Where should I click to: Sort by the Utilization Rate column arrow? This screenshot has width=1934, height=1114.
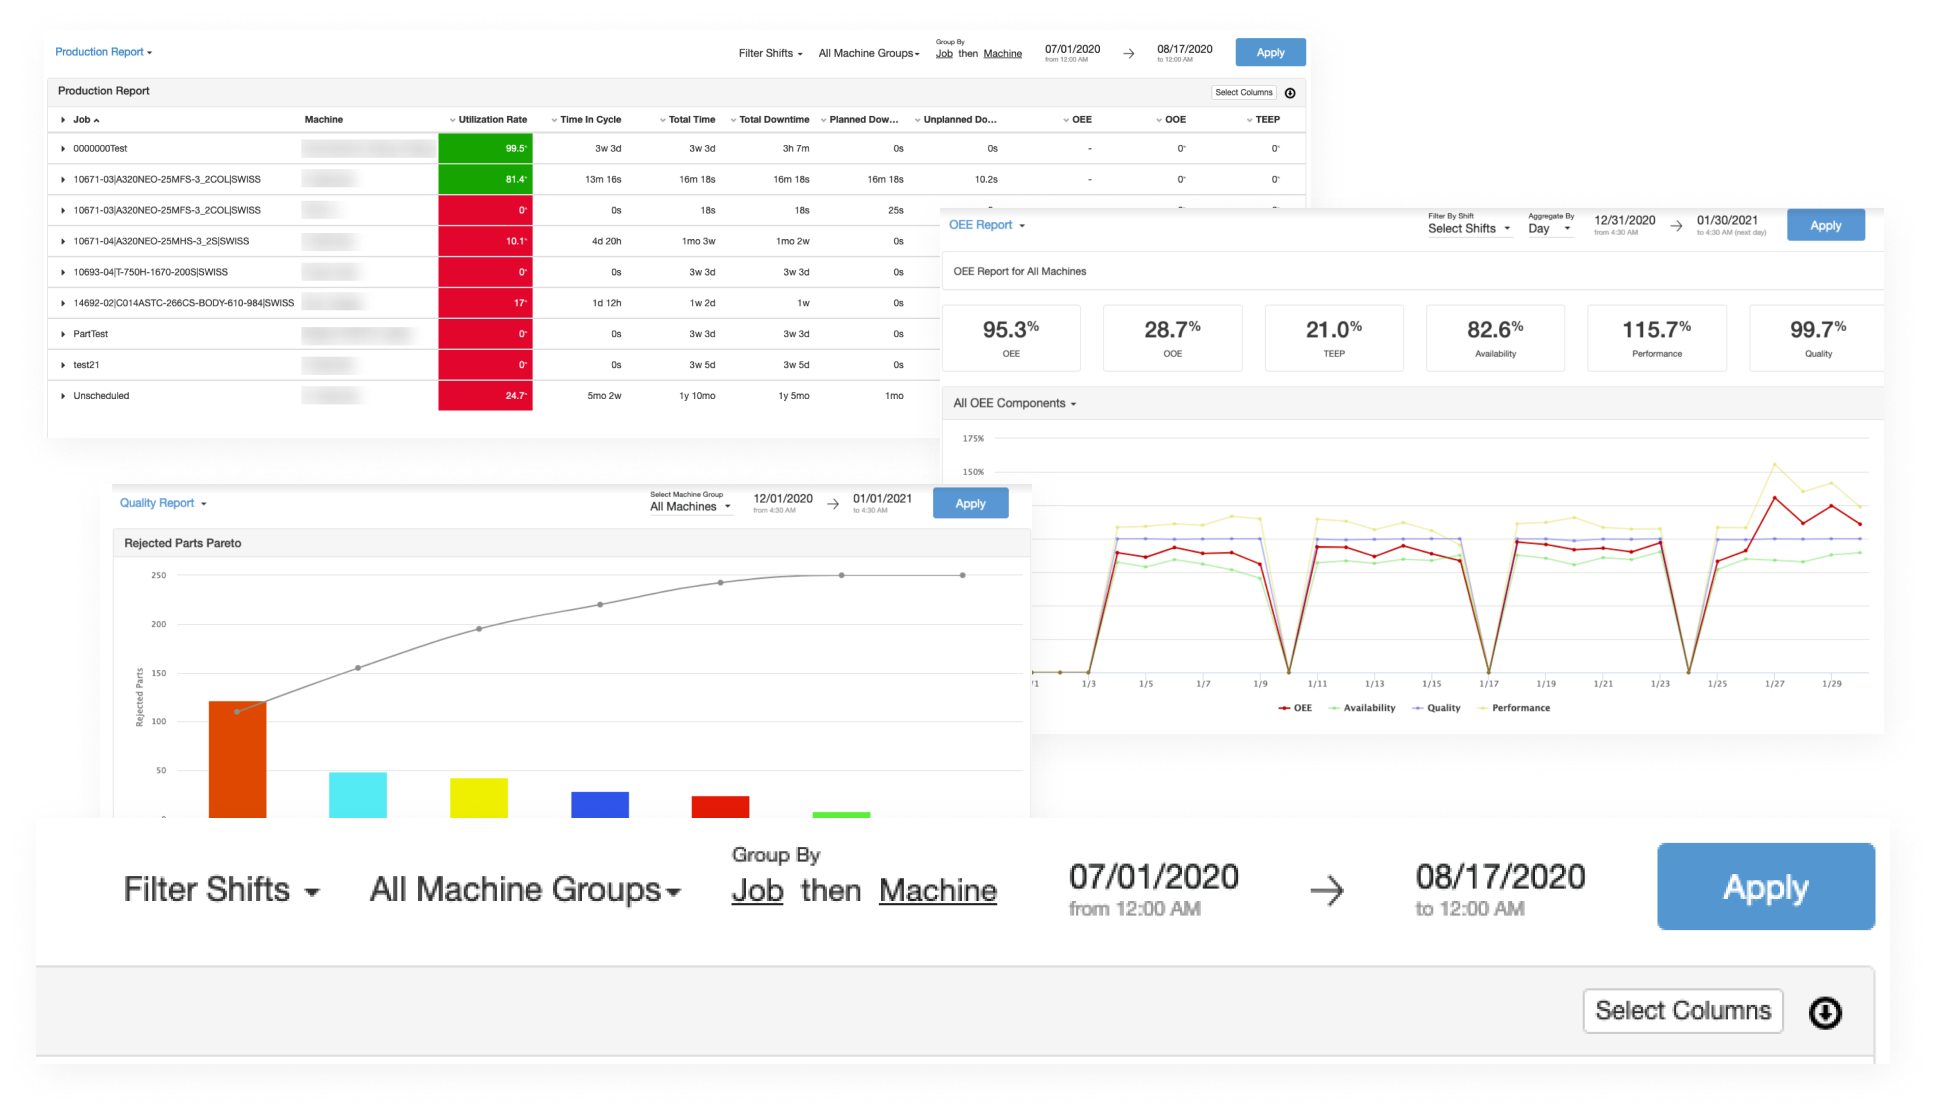(452, 120)
